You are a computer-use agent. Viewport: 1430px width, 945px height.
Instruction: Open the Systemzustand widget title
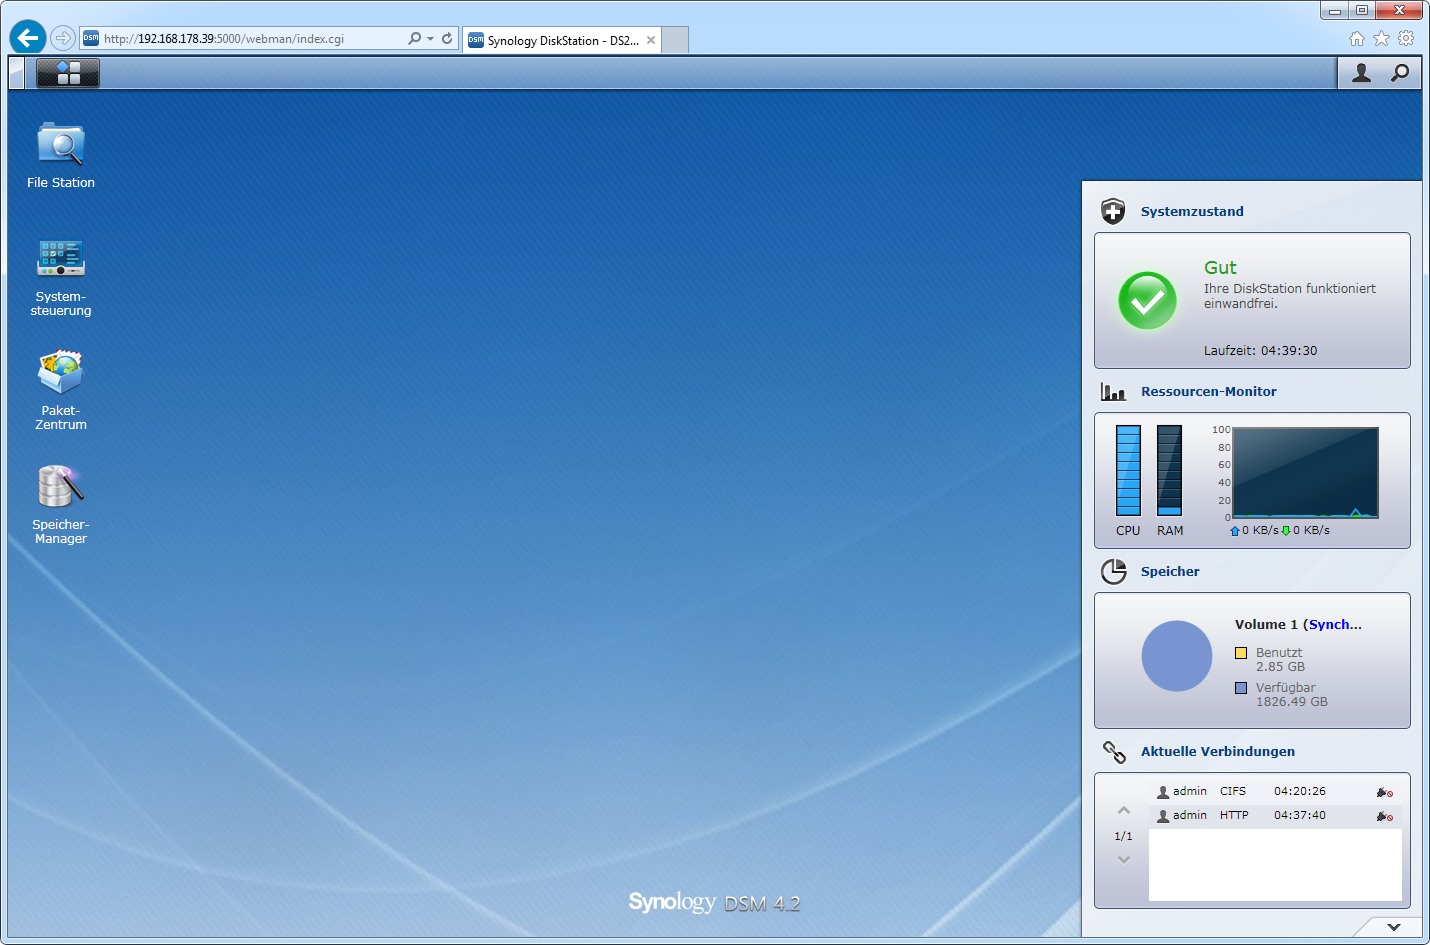coord(1192,211)
